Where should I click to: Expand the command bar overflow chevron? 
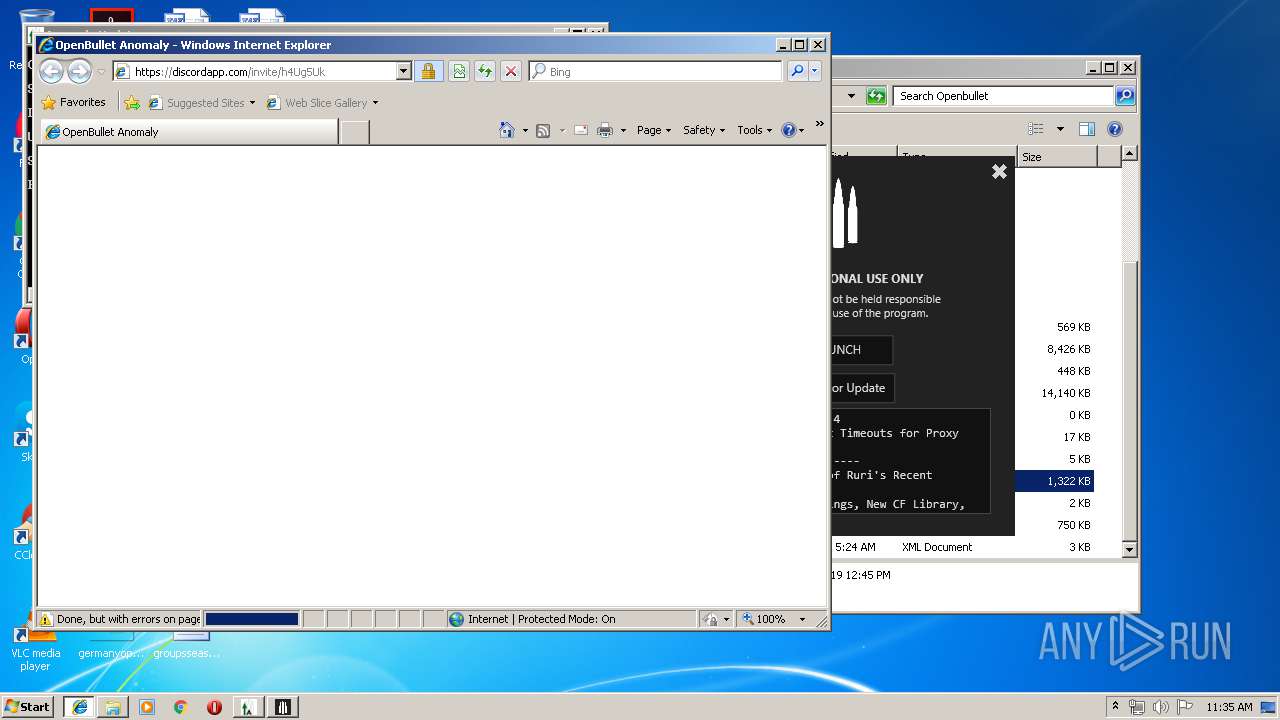point(820,124)
